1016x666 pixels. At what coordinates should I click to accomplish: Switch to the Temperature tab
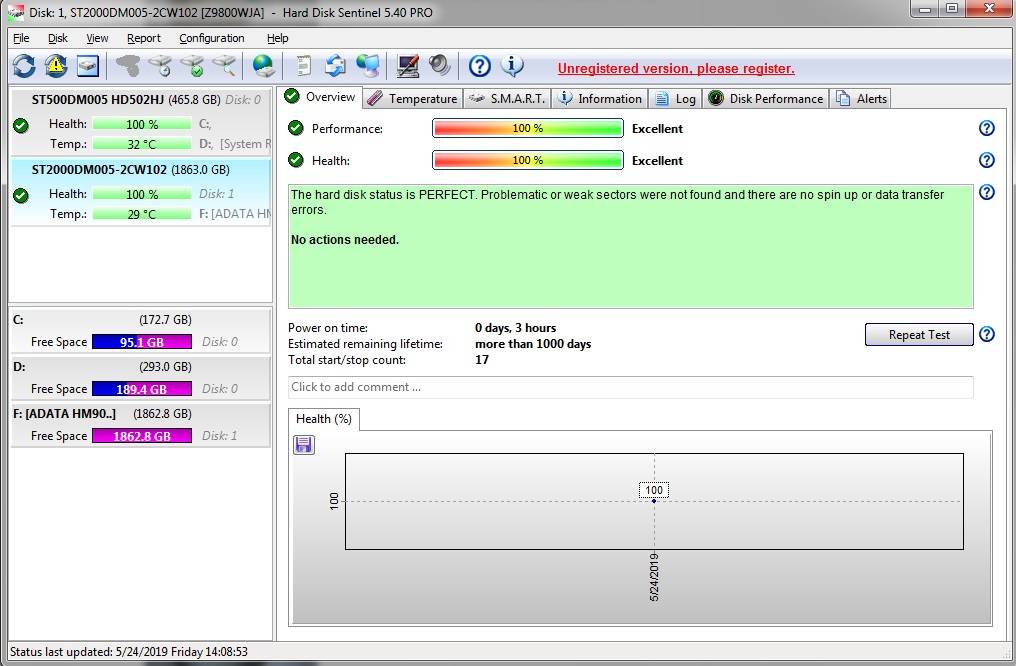413,98
